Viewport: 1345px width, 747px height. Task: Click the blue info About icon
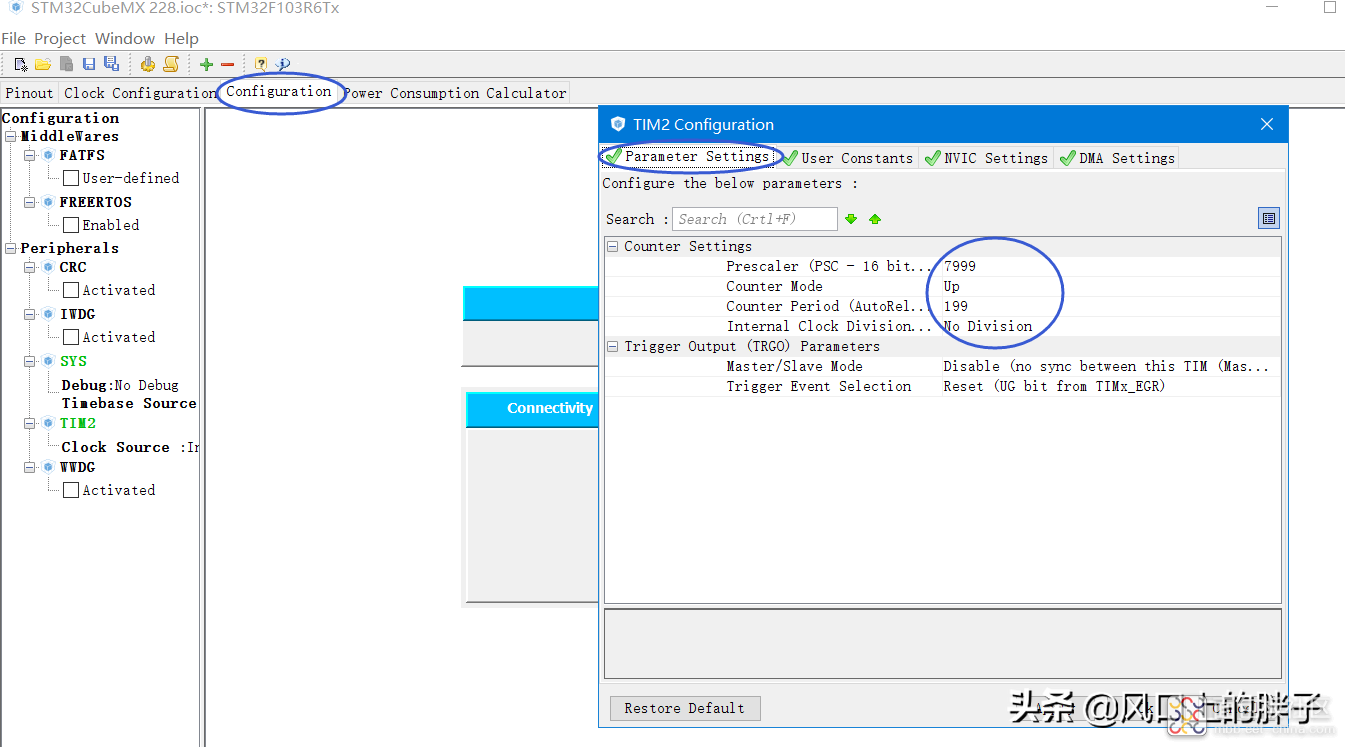coord(283,64)
